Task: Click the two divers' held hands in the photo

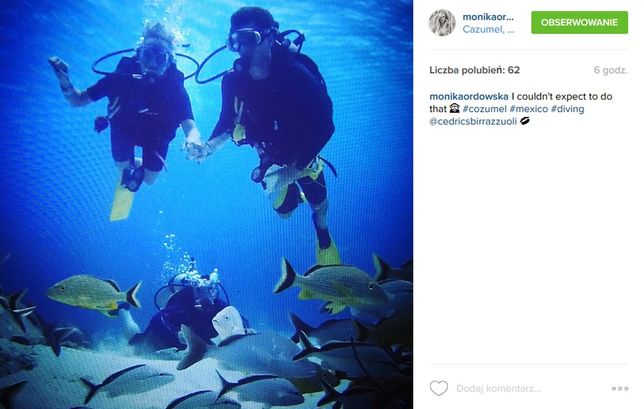Action: 197,149
